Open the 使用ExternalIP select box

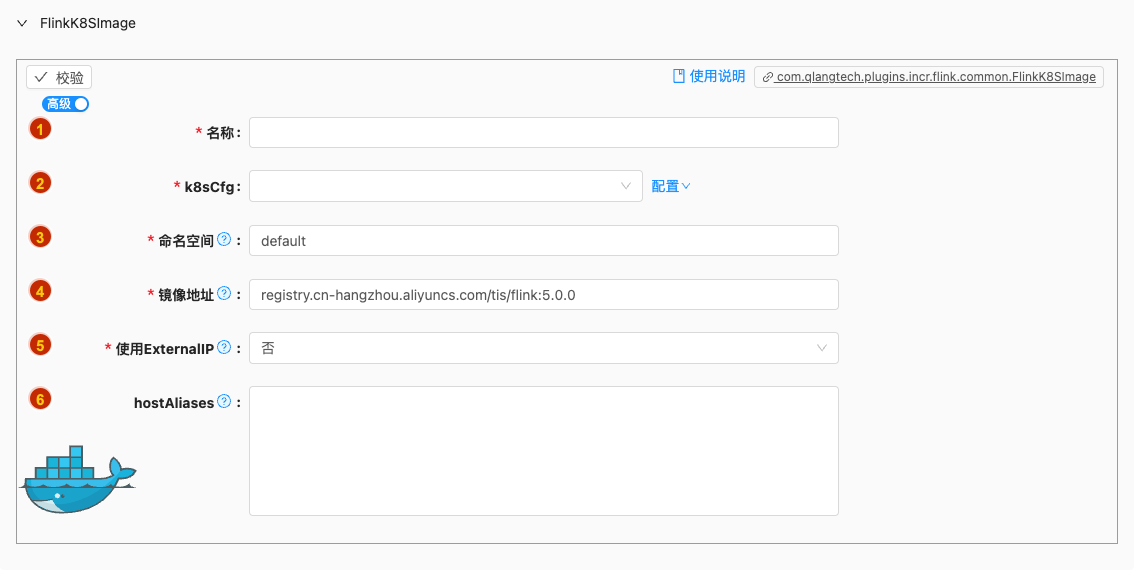(543, 348)
